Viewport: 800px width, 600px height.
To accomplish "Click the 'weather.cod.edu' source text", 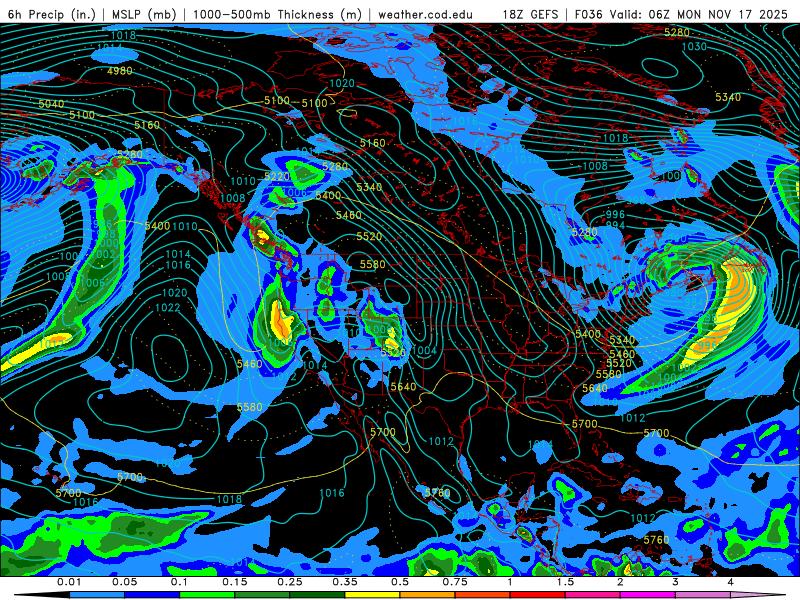I will [x=425, y=14].
